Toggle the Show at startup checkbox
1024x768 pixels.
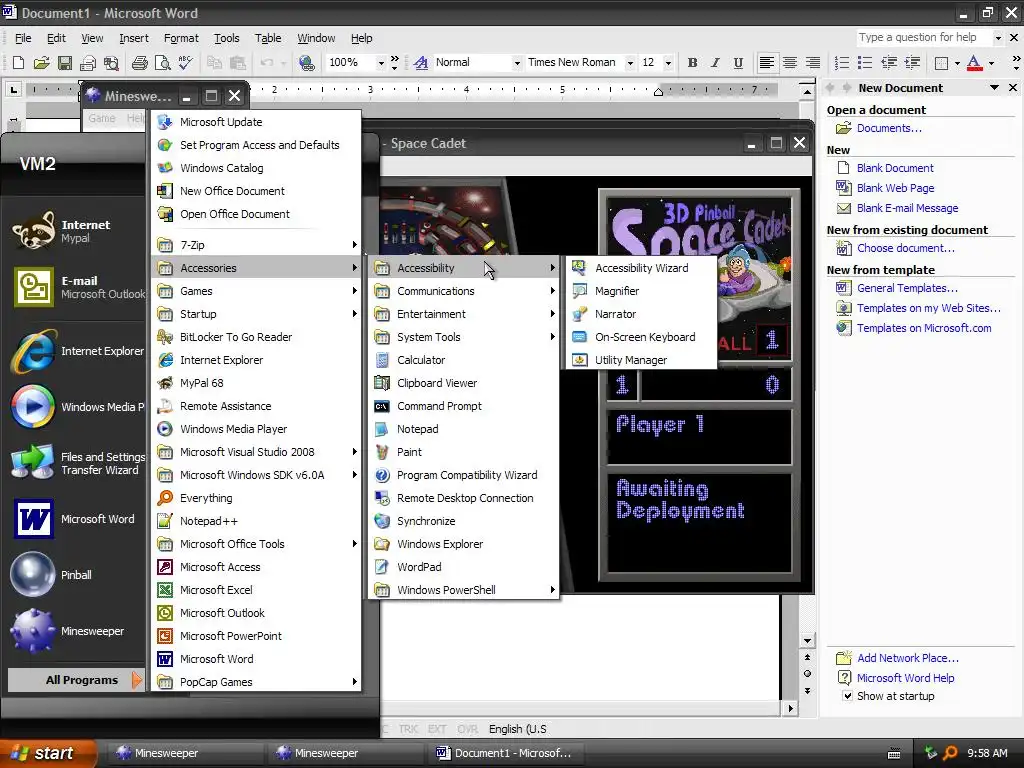pyautogui.click(x=847, y=696)
